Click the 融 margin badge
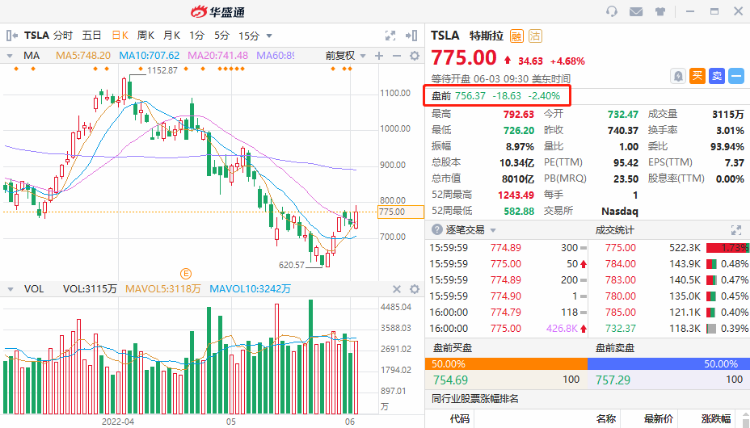Viewport: 750px width, 428px height. pyautogui.click(x=517, y=36)
